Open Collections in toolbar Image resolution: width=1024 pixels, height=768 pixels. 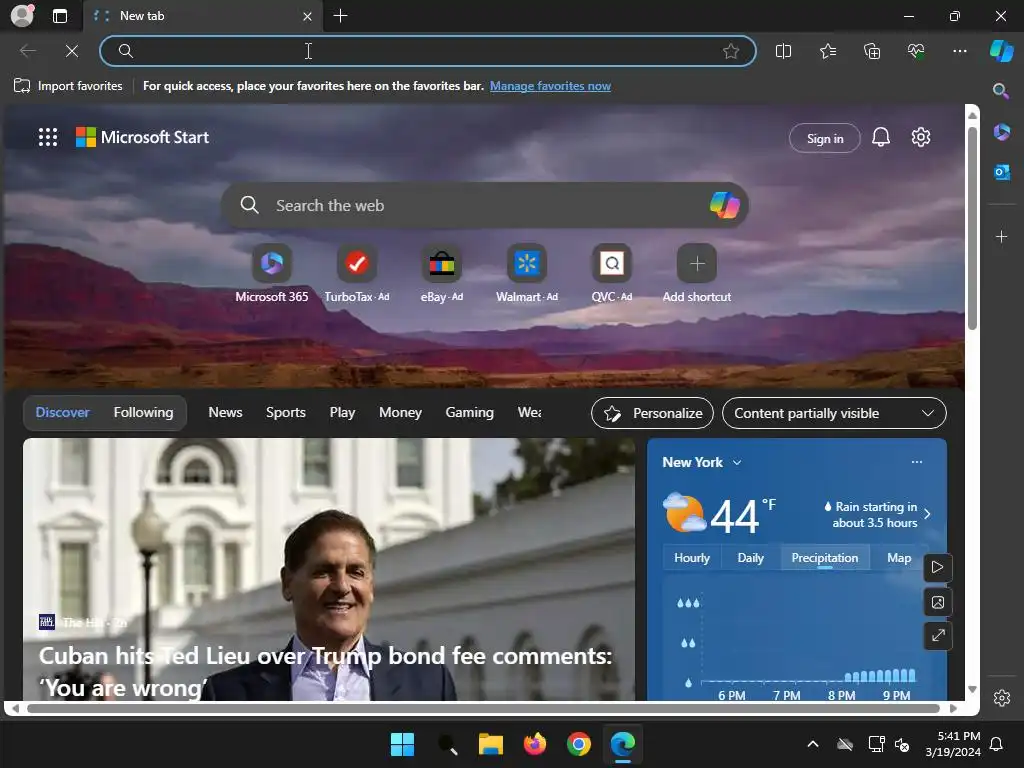tap(872, 51)
